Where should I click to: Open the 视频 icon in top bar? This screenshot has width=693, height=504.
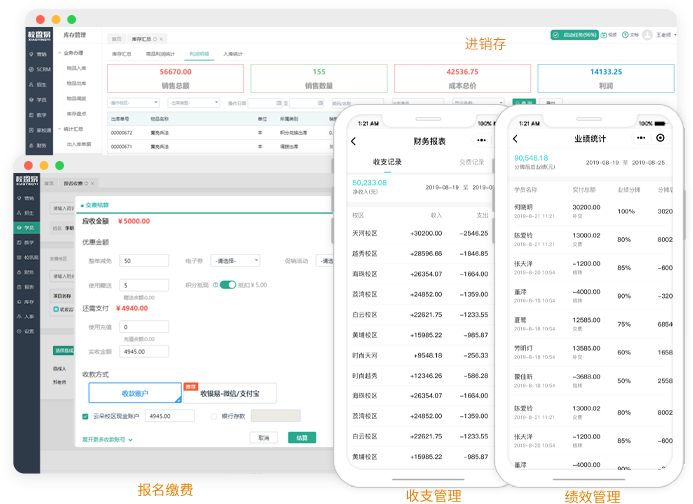(609, 35)
